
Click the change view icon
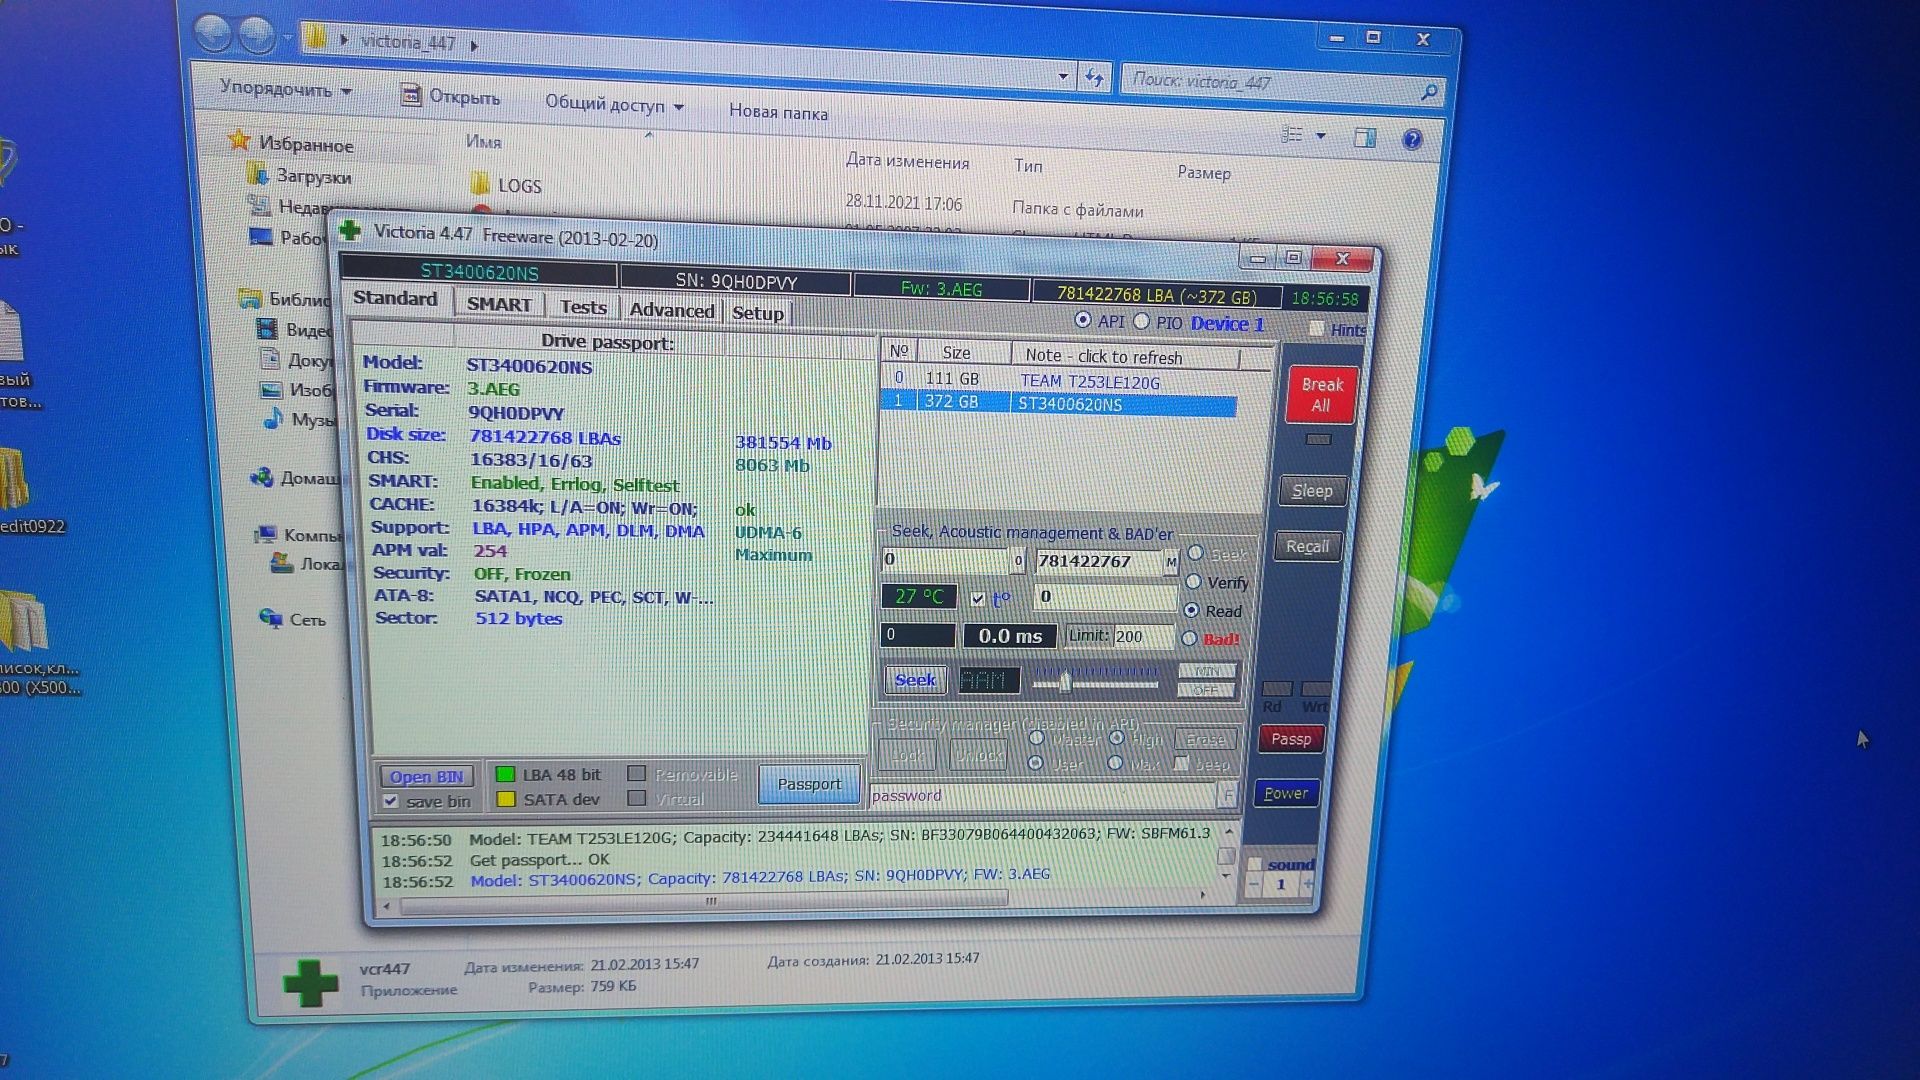tap(1293, 134)
